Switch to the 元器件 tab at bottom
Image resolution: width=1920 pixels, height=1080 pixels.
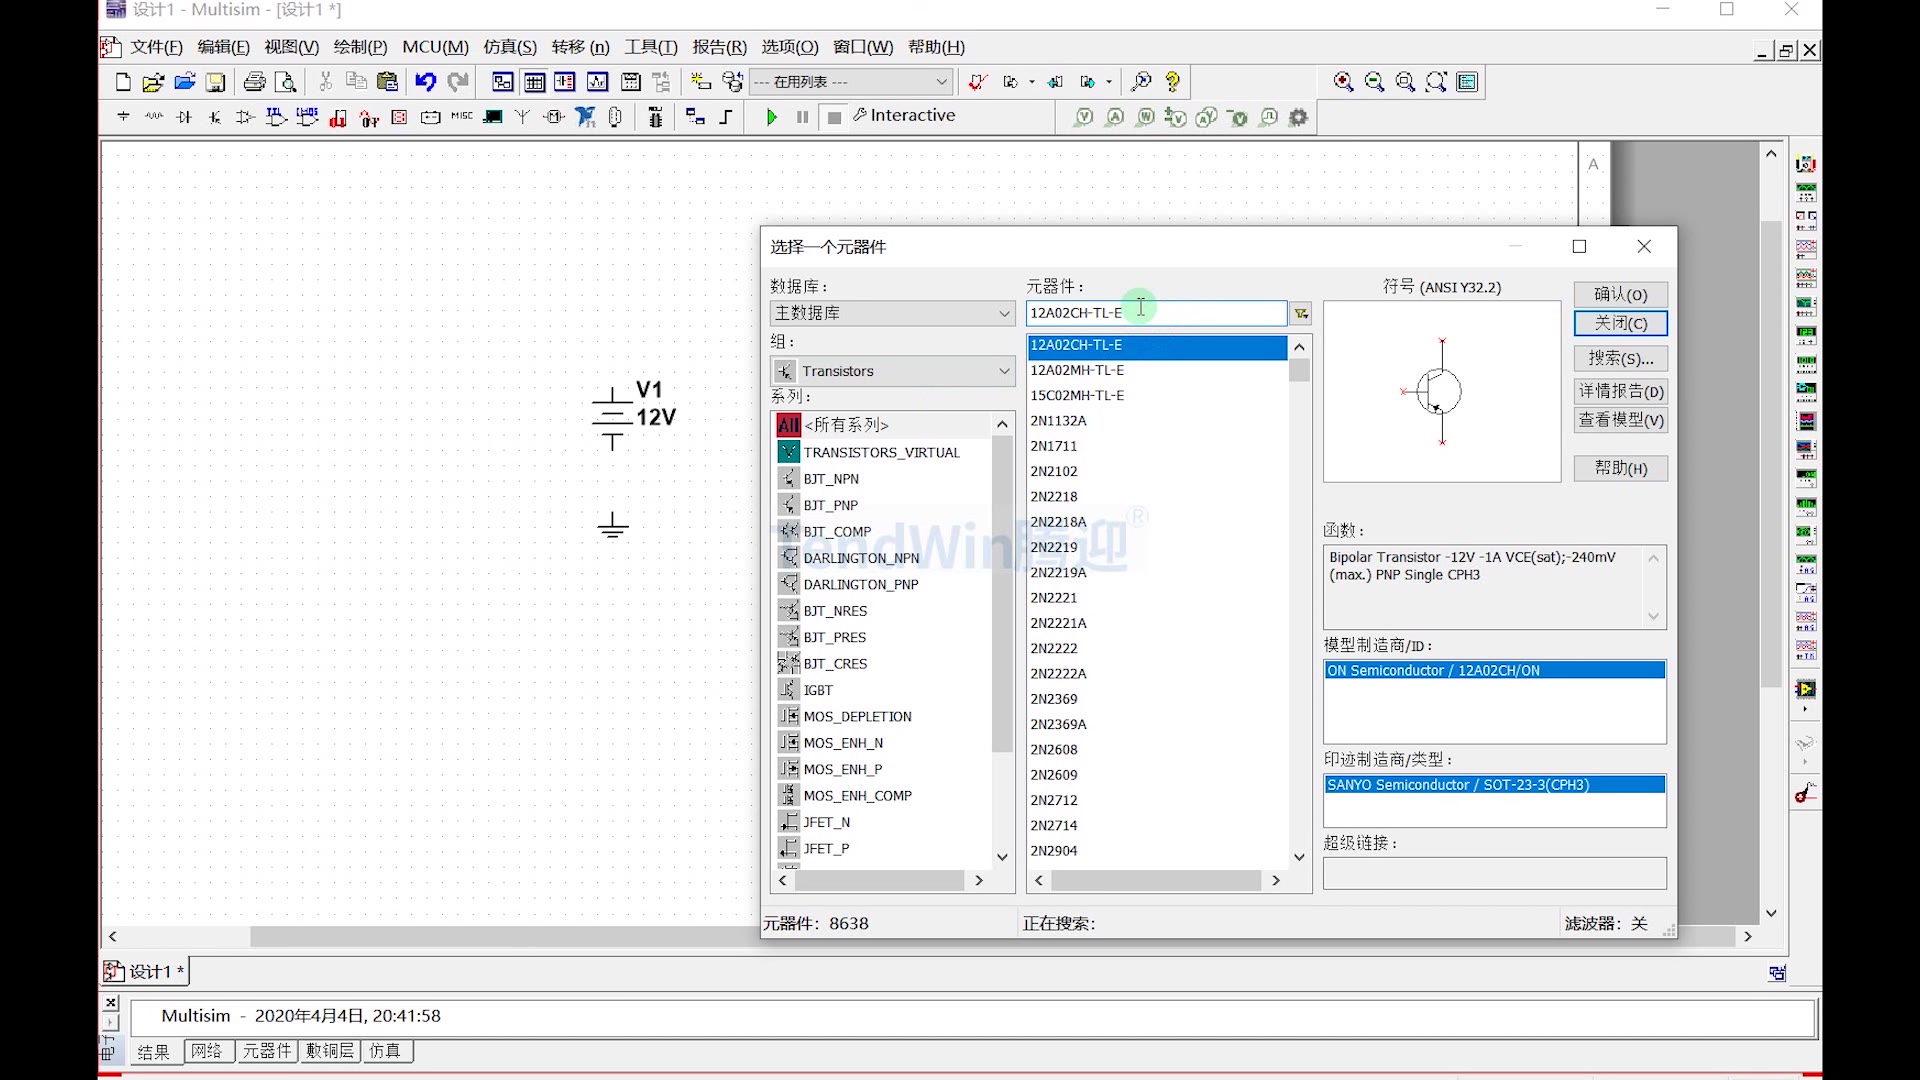point(267,1051)
